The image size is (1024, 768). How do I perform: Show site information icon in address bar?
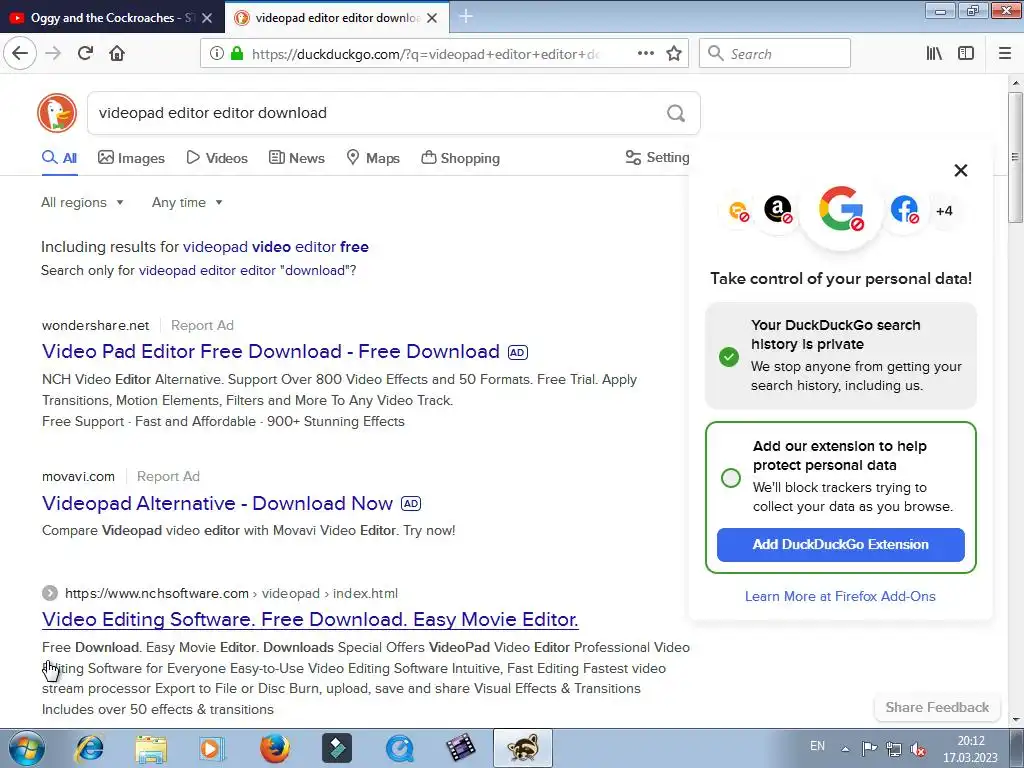[217, 53]
